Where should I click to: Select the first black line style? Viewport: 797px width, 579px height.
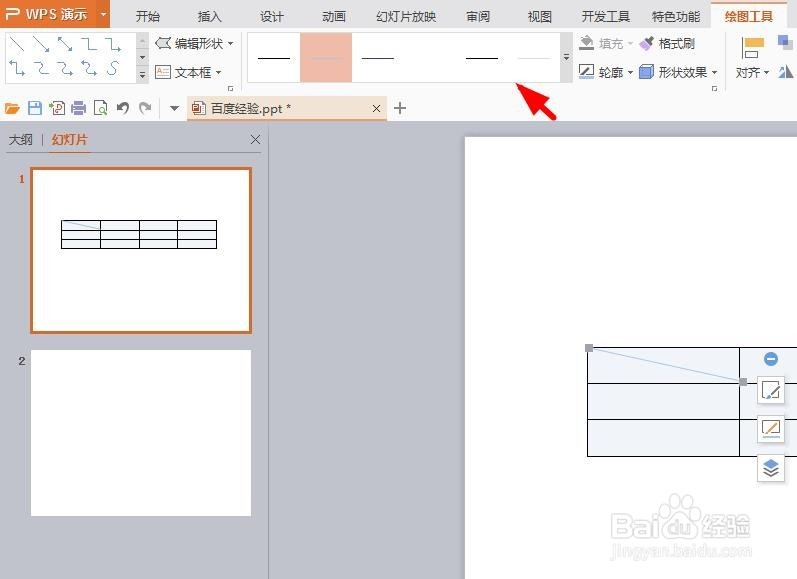pos(274,57)
